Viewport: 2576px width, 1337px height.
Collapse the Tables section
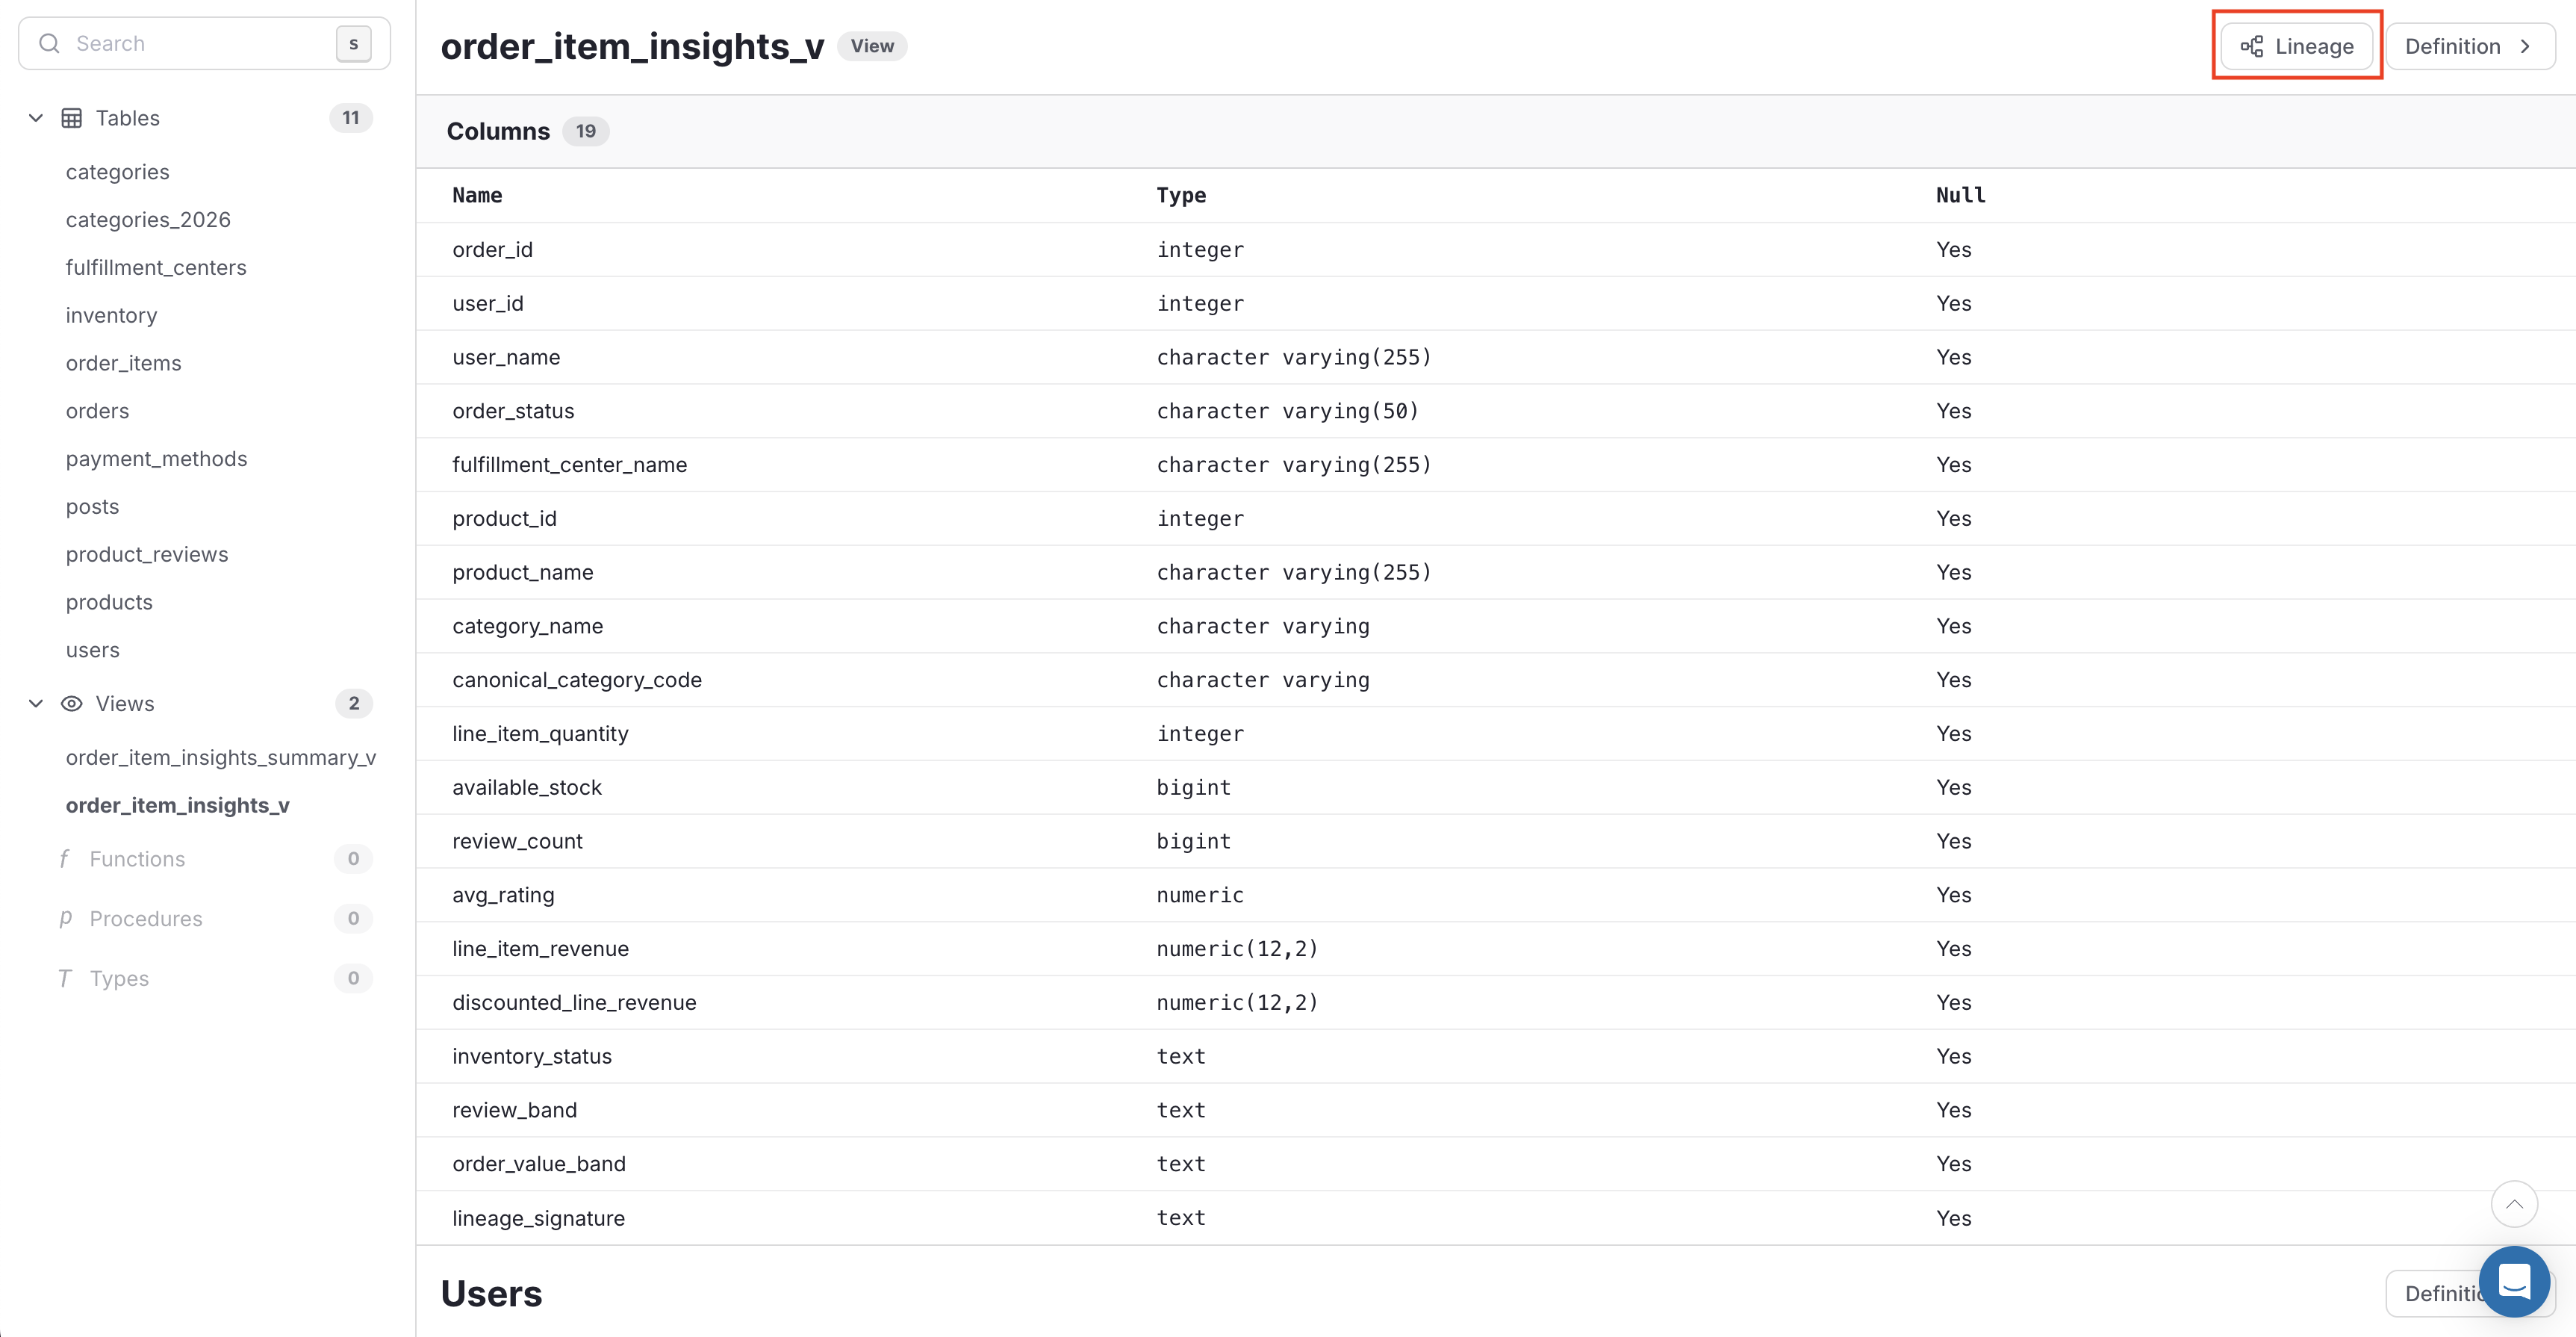pyautogui.click(x=36, y=117)
